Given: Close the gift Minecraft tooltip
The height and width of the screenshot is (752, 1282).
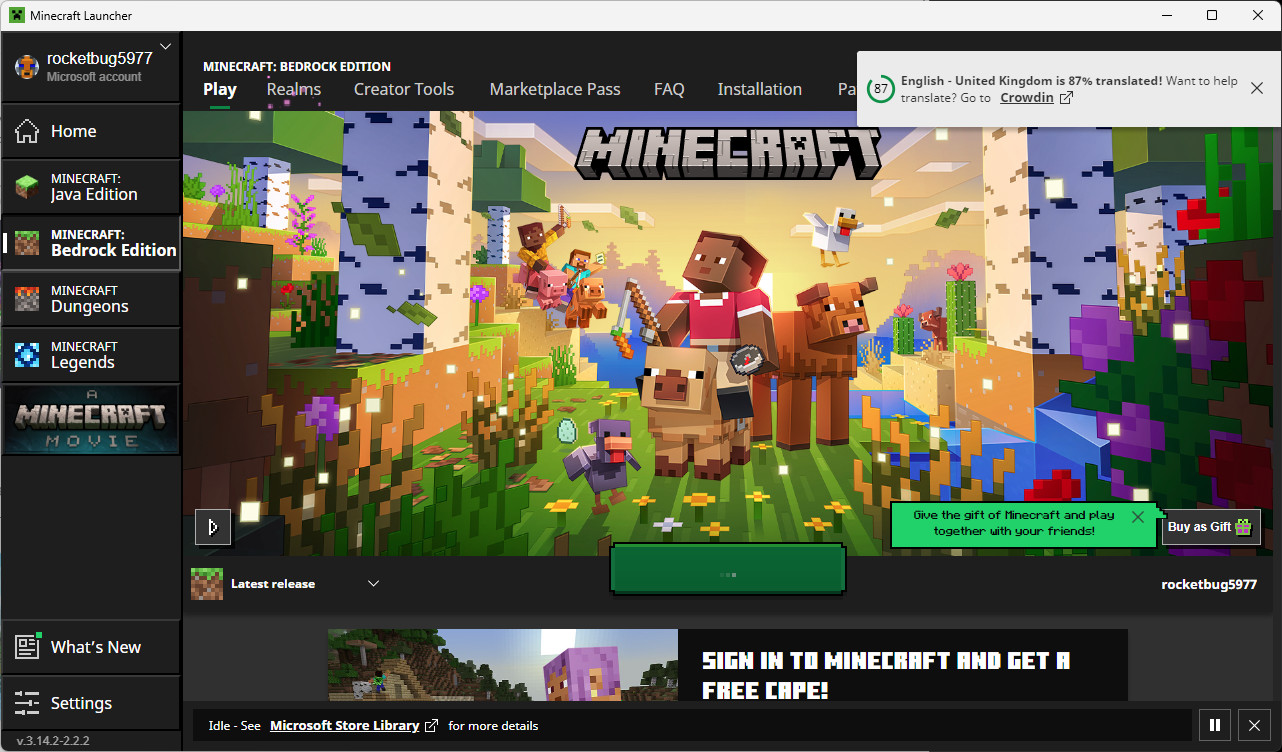Looking at the screenshot, I should click(1137, 517).
